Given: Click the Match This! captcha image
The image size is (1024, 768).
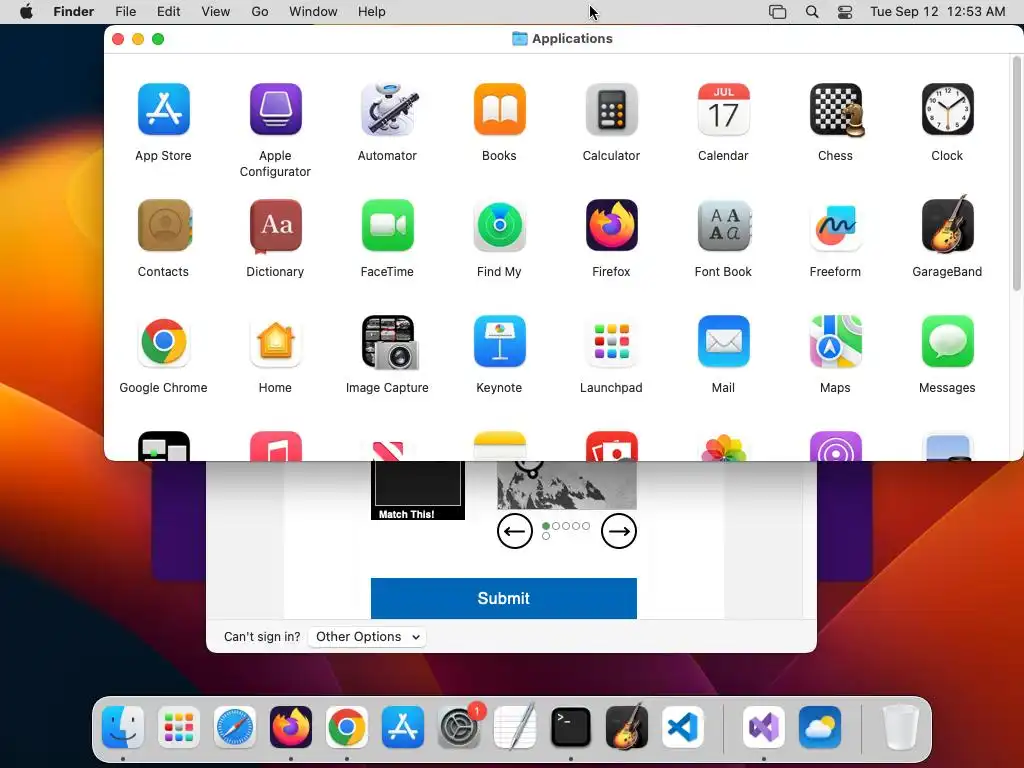Looking at the screenshot, I should [418, 490].
